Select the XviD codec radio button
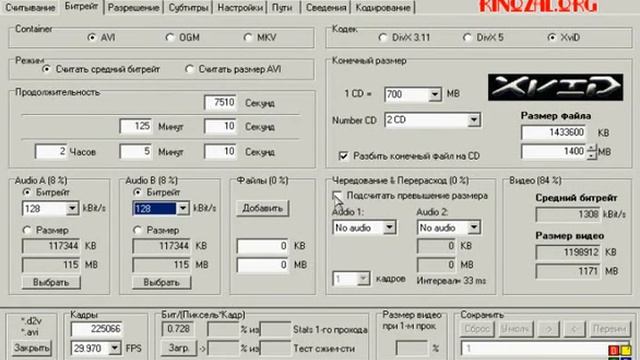This screenshot has width=640, height=360. tap(564, 38)
